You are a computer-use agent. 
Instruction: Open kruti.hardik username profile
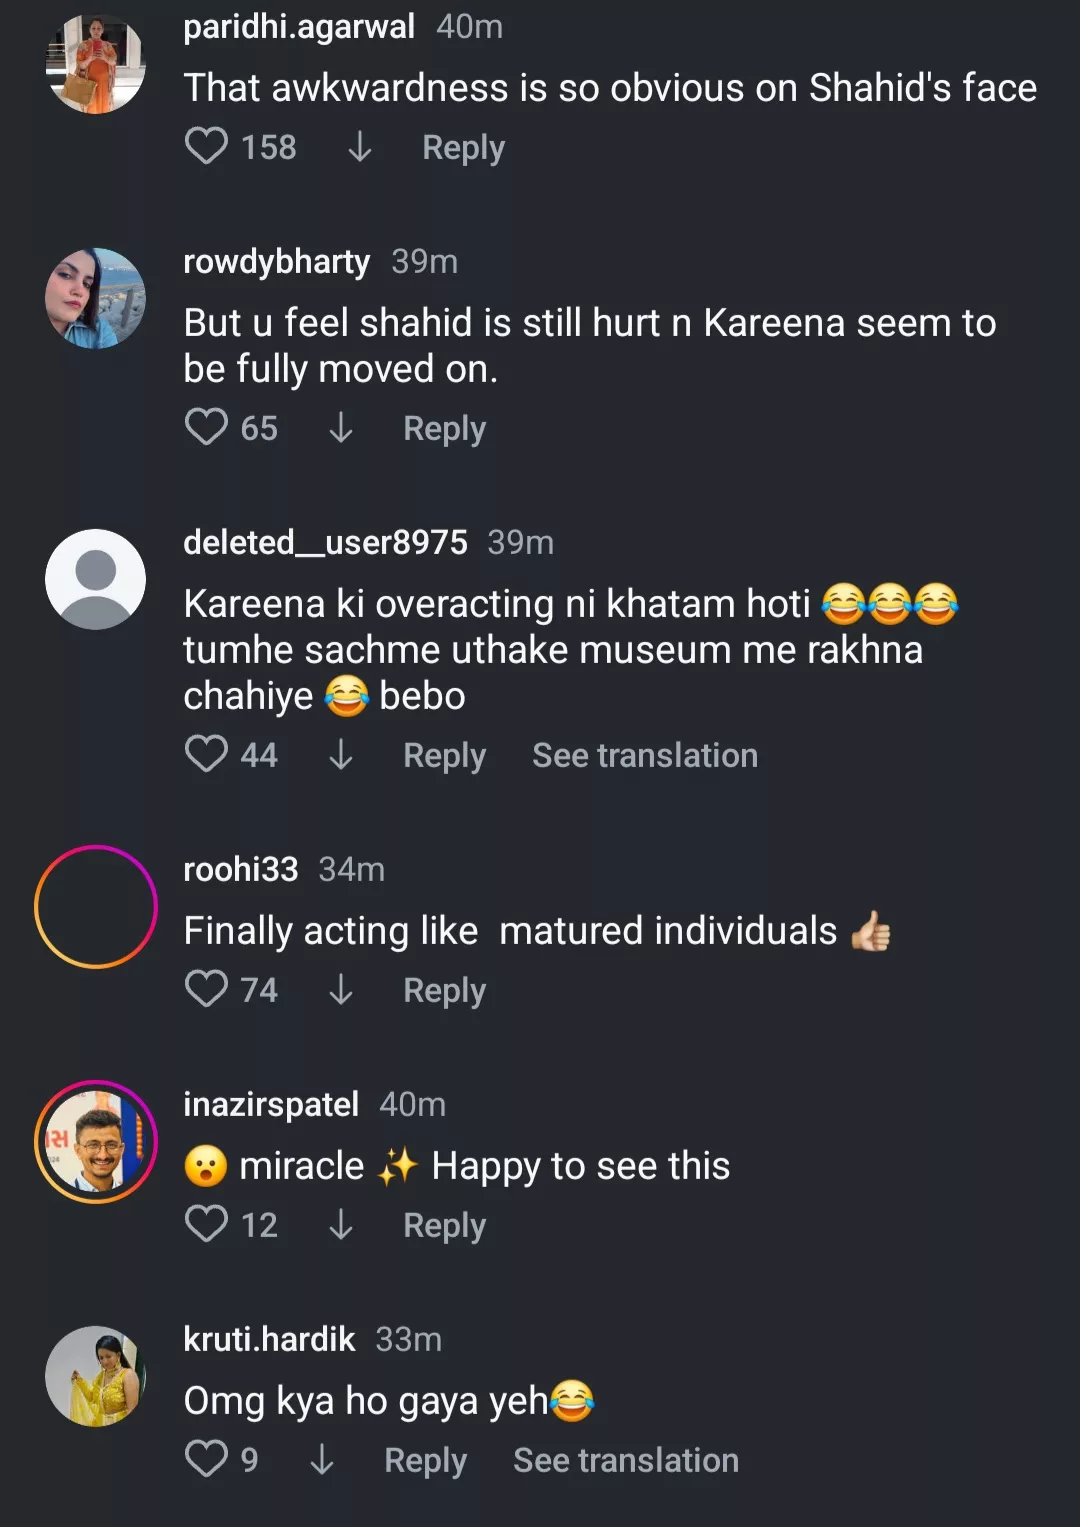(269, 1339)
